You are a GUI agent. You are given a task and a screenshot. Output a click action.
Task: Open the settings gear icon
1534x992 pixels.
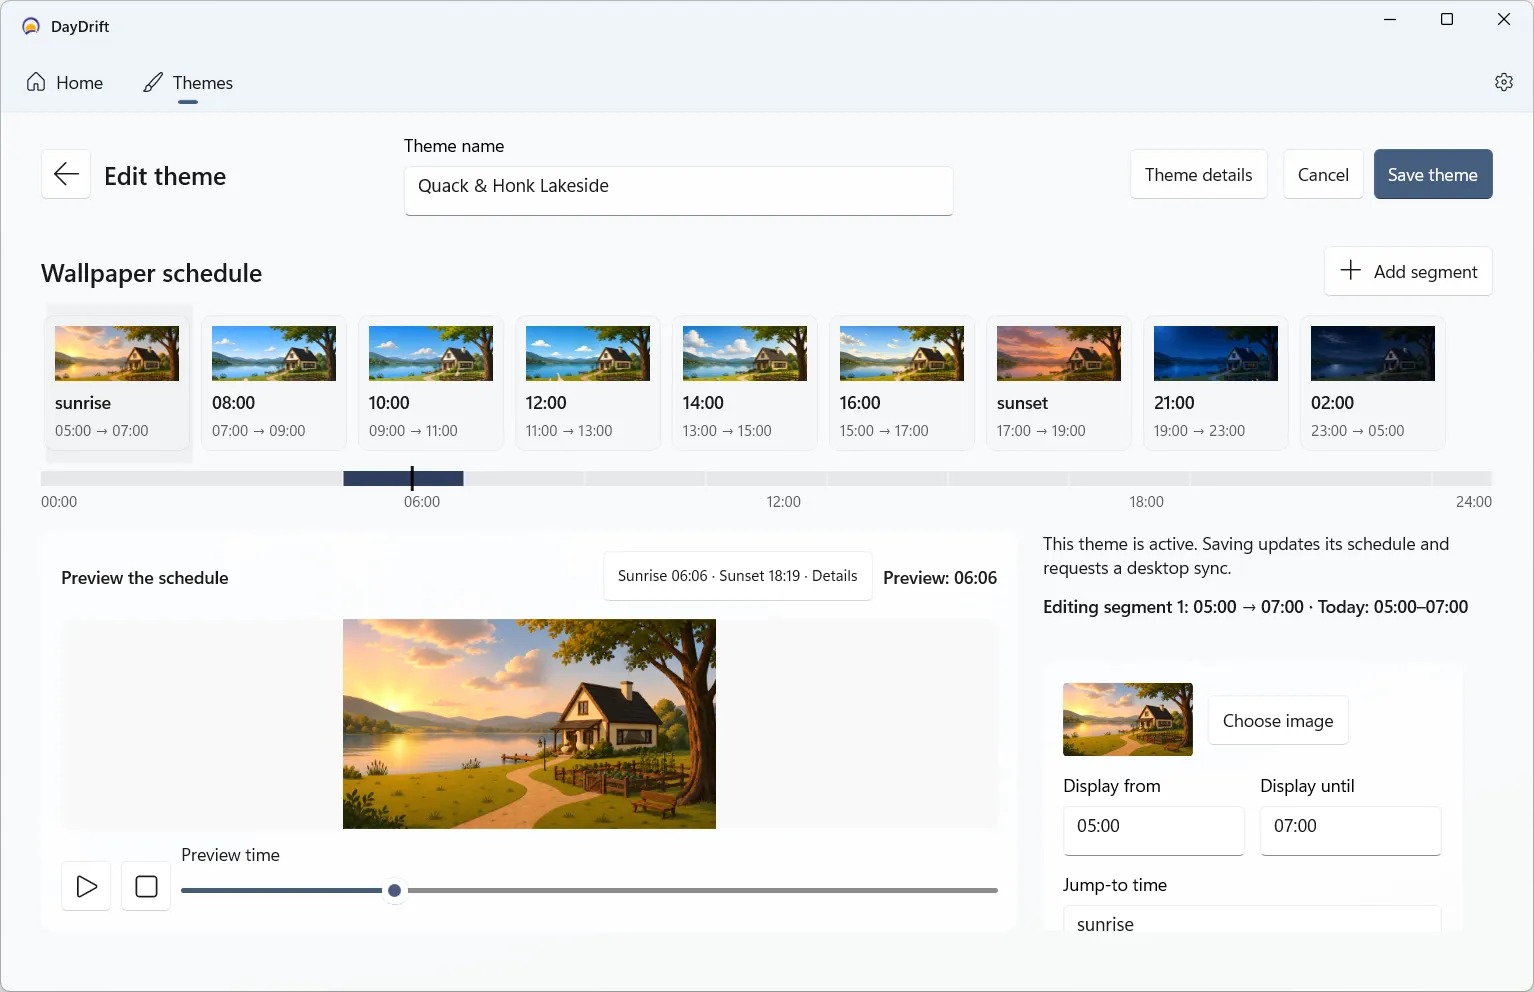click(x=1503, y=82)
